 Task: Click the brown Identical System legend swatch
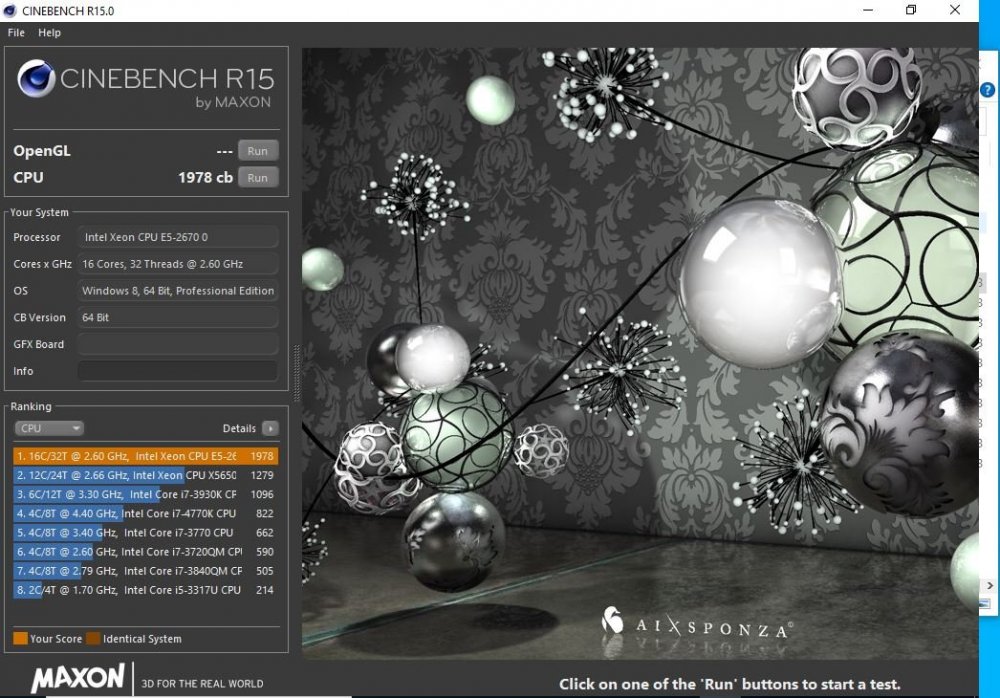coord(93,639)
